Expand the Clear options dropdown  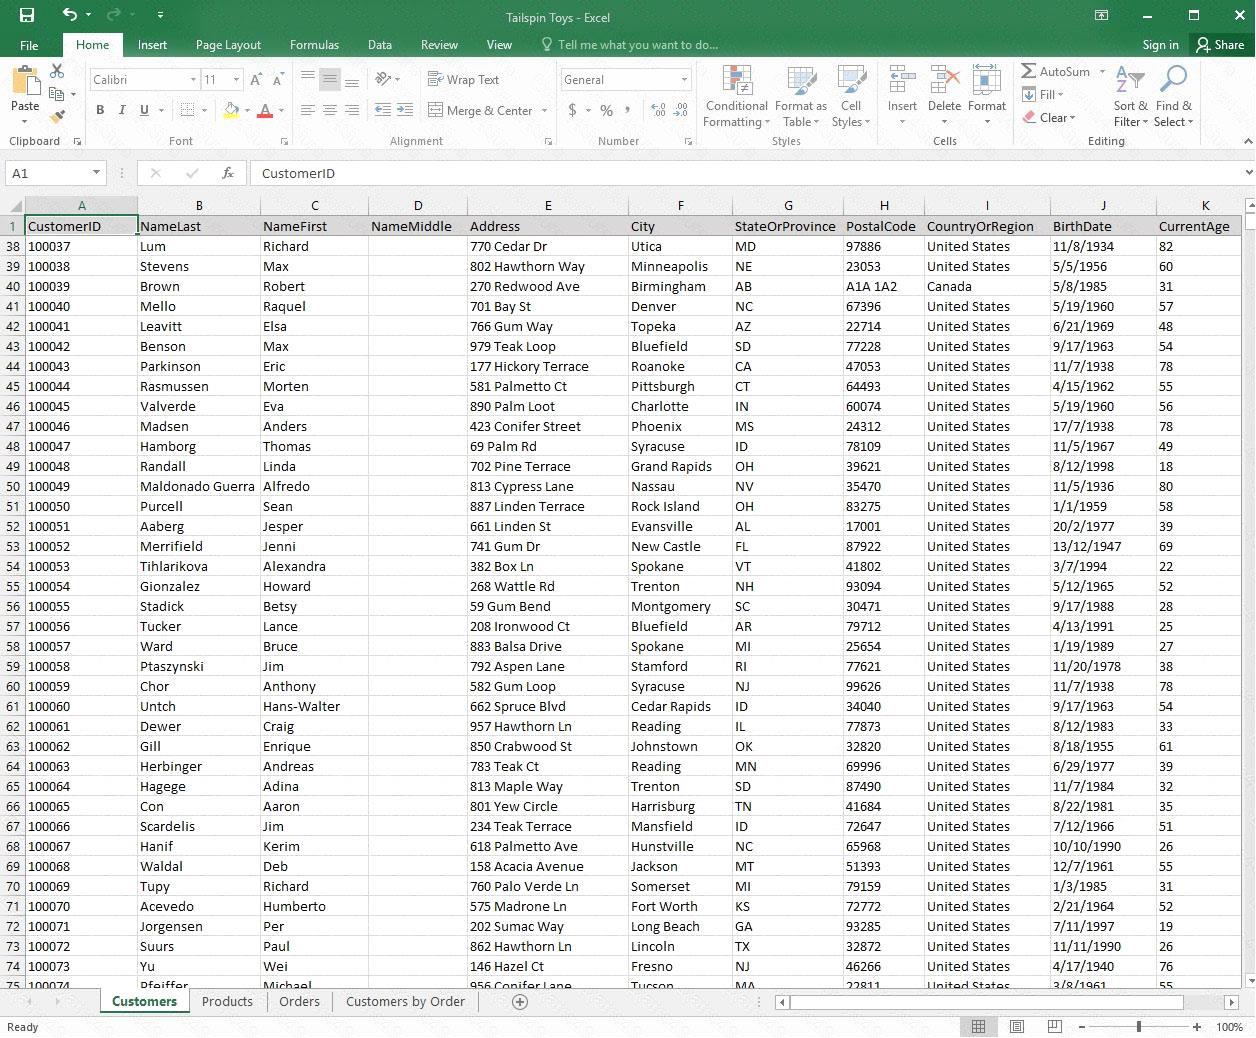pos(1073,118)
